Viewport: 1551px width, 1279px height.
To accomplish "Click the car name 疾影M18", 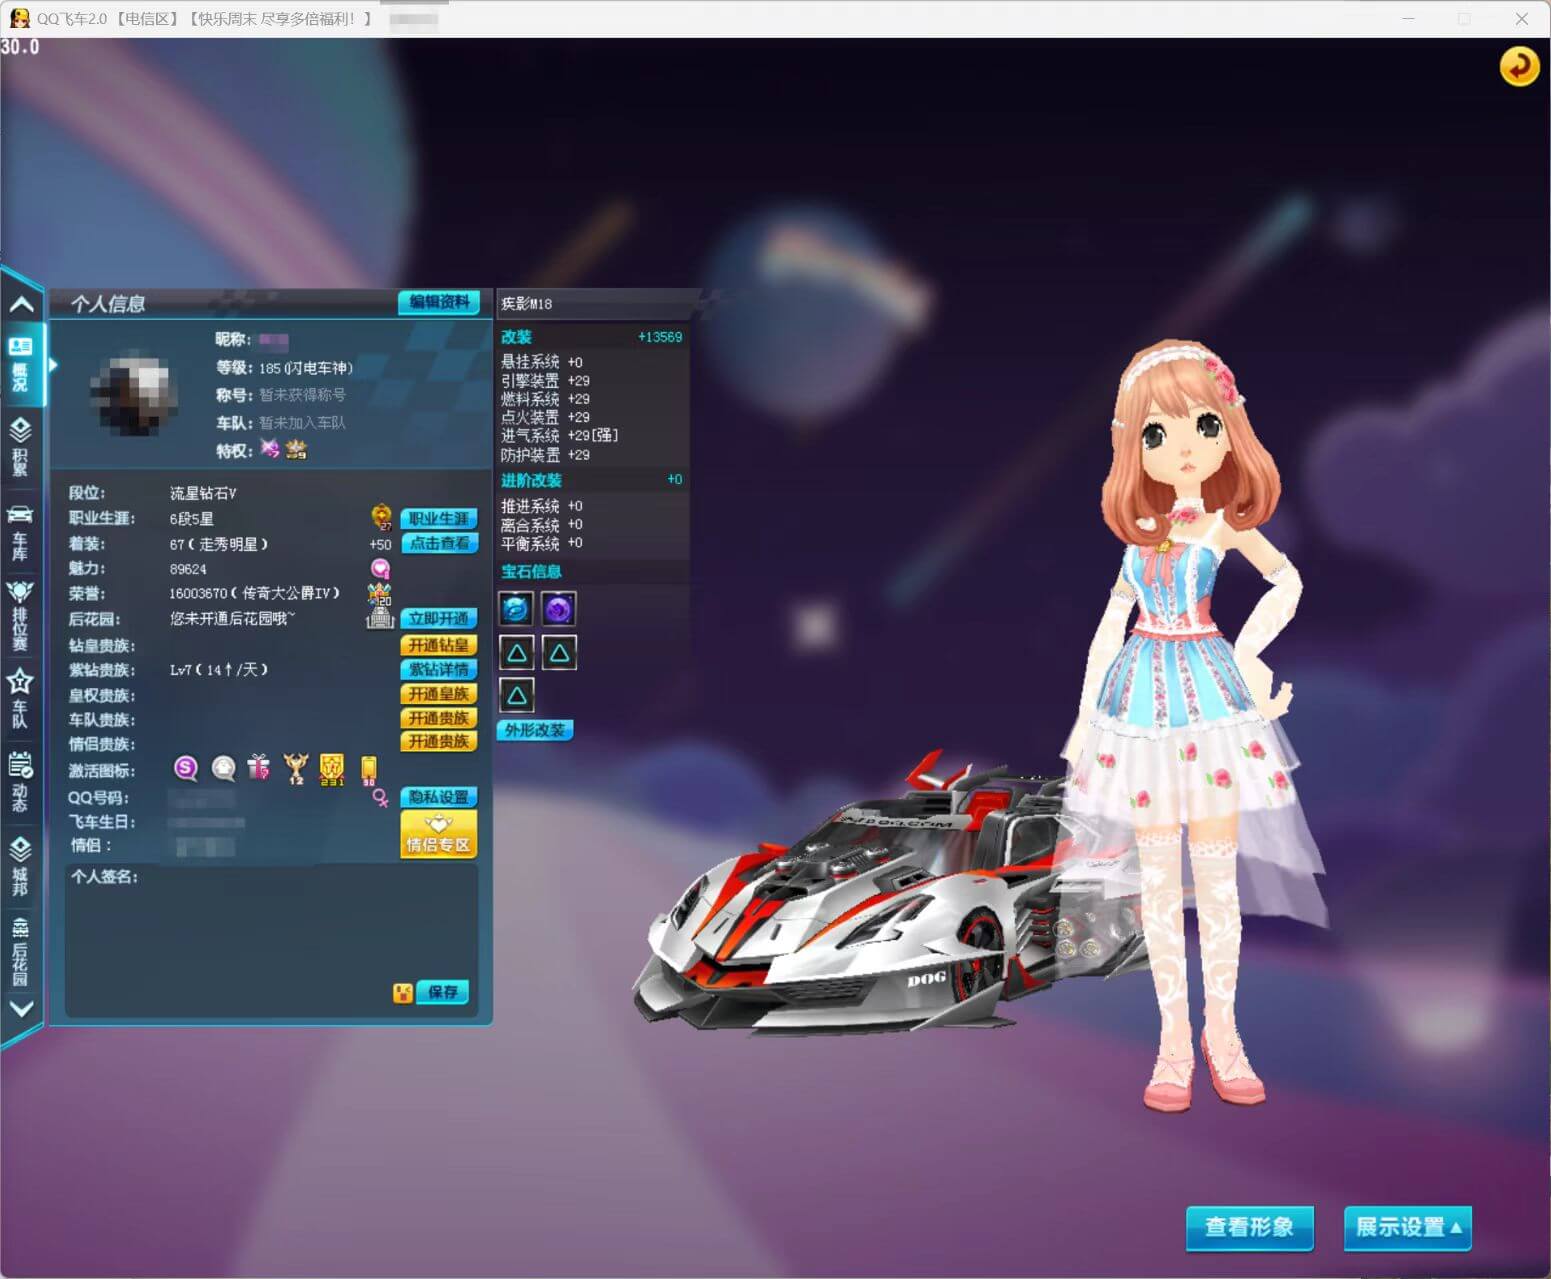I will pyautogui.click(x=526, y=304).
